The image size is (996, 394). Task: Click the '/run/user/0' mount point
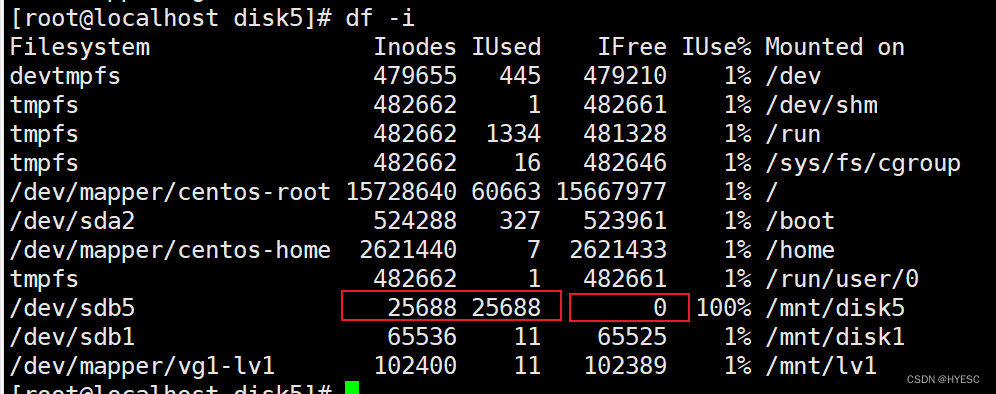pos(842,279)
